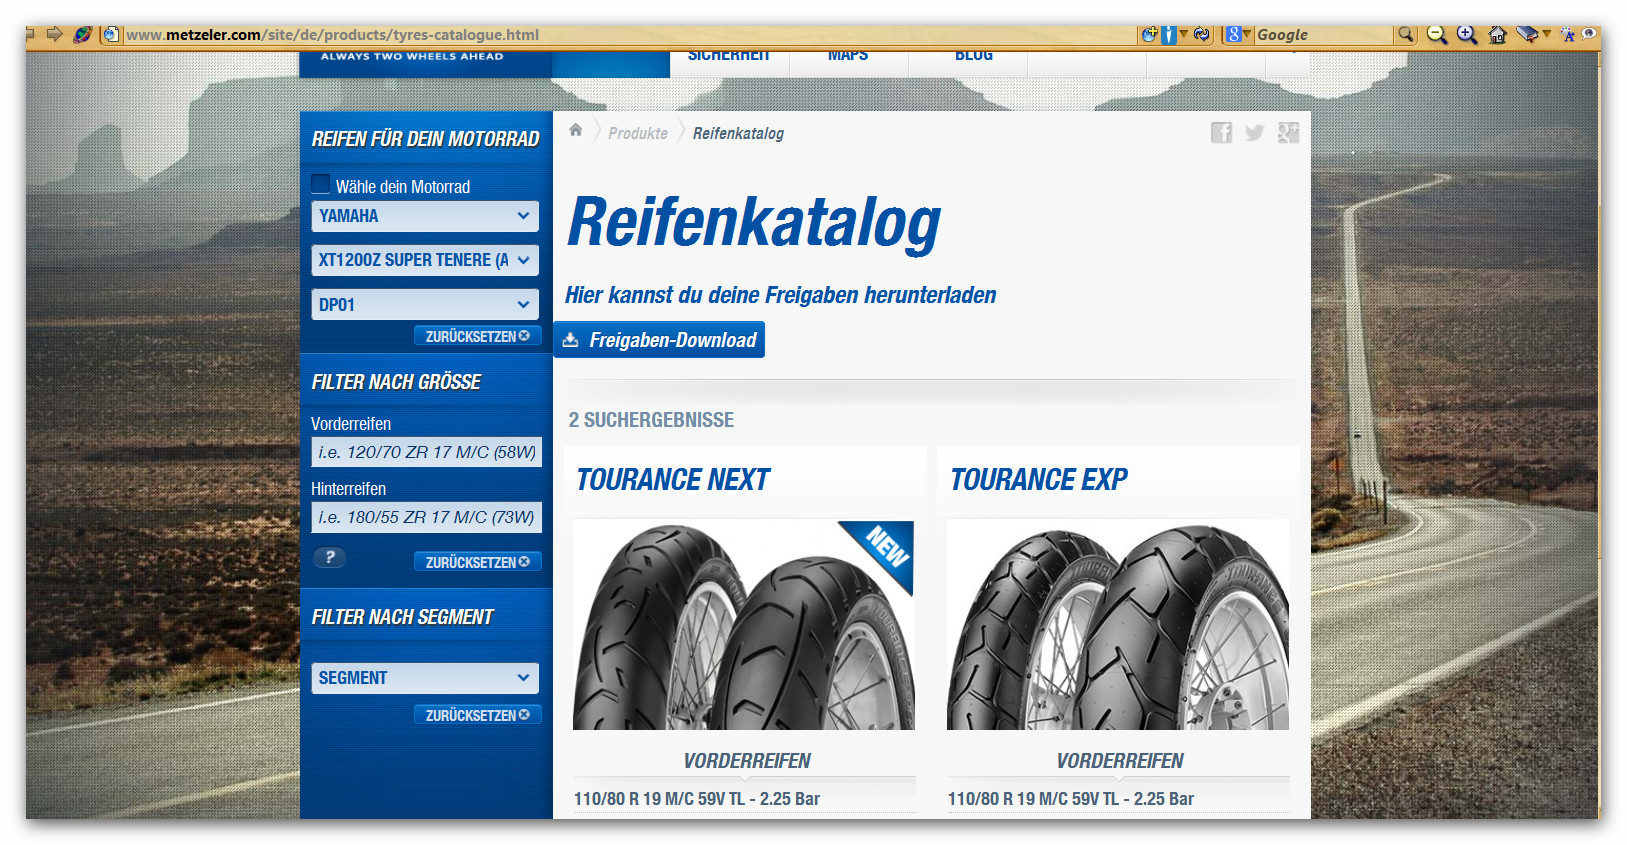
Task: Click the Vorderreifen size input field
Action: click(x=426, y=452)
